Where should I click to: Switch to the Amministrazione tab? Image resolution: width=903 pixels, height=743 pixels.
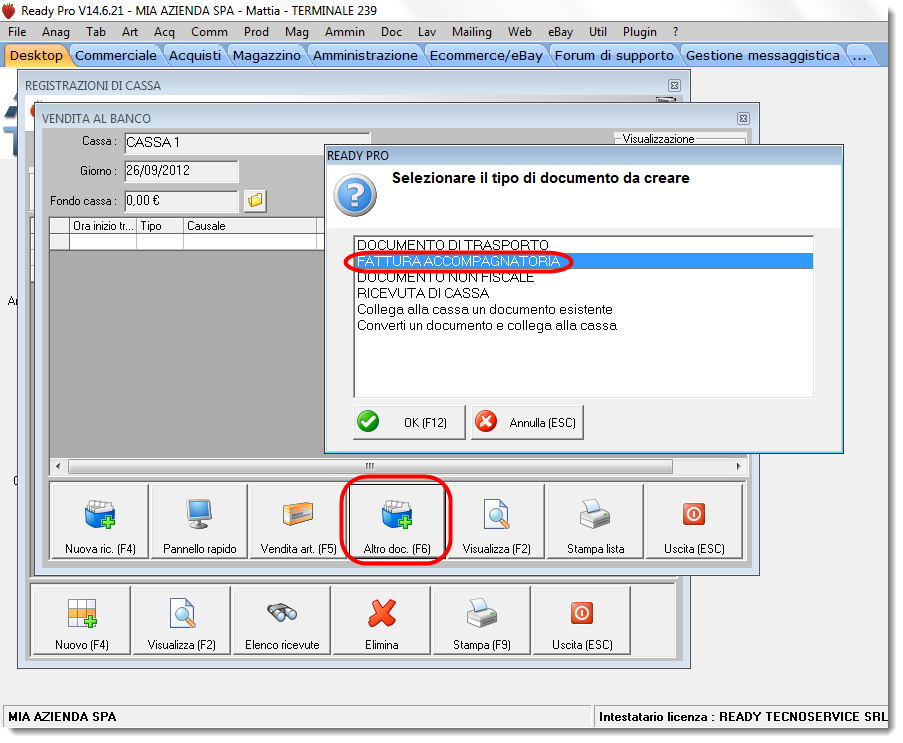click(365, 55)
